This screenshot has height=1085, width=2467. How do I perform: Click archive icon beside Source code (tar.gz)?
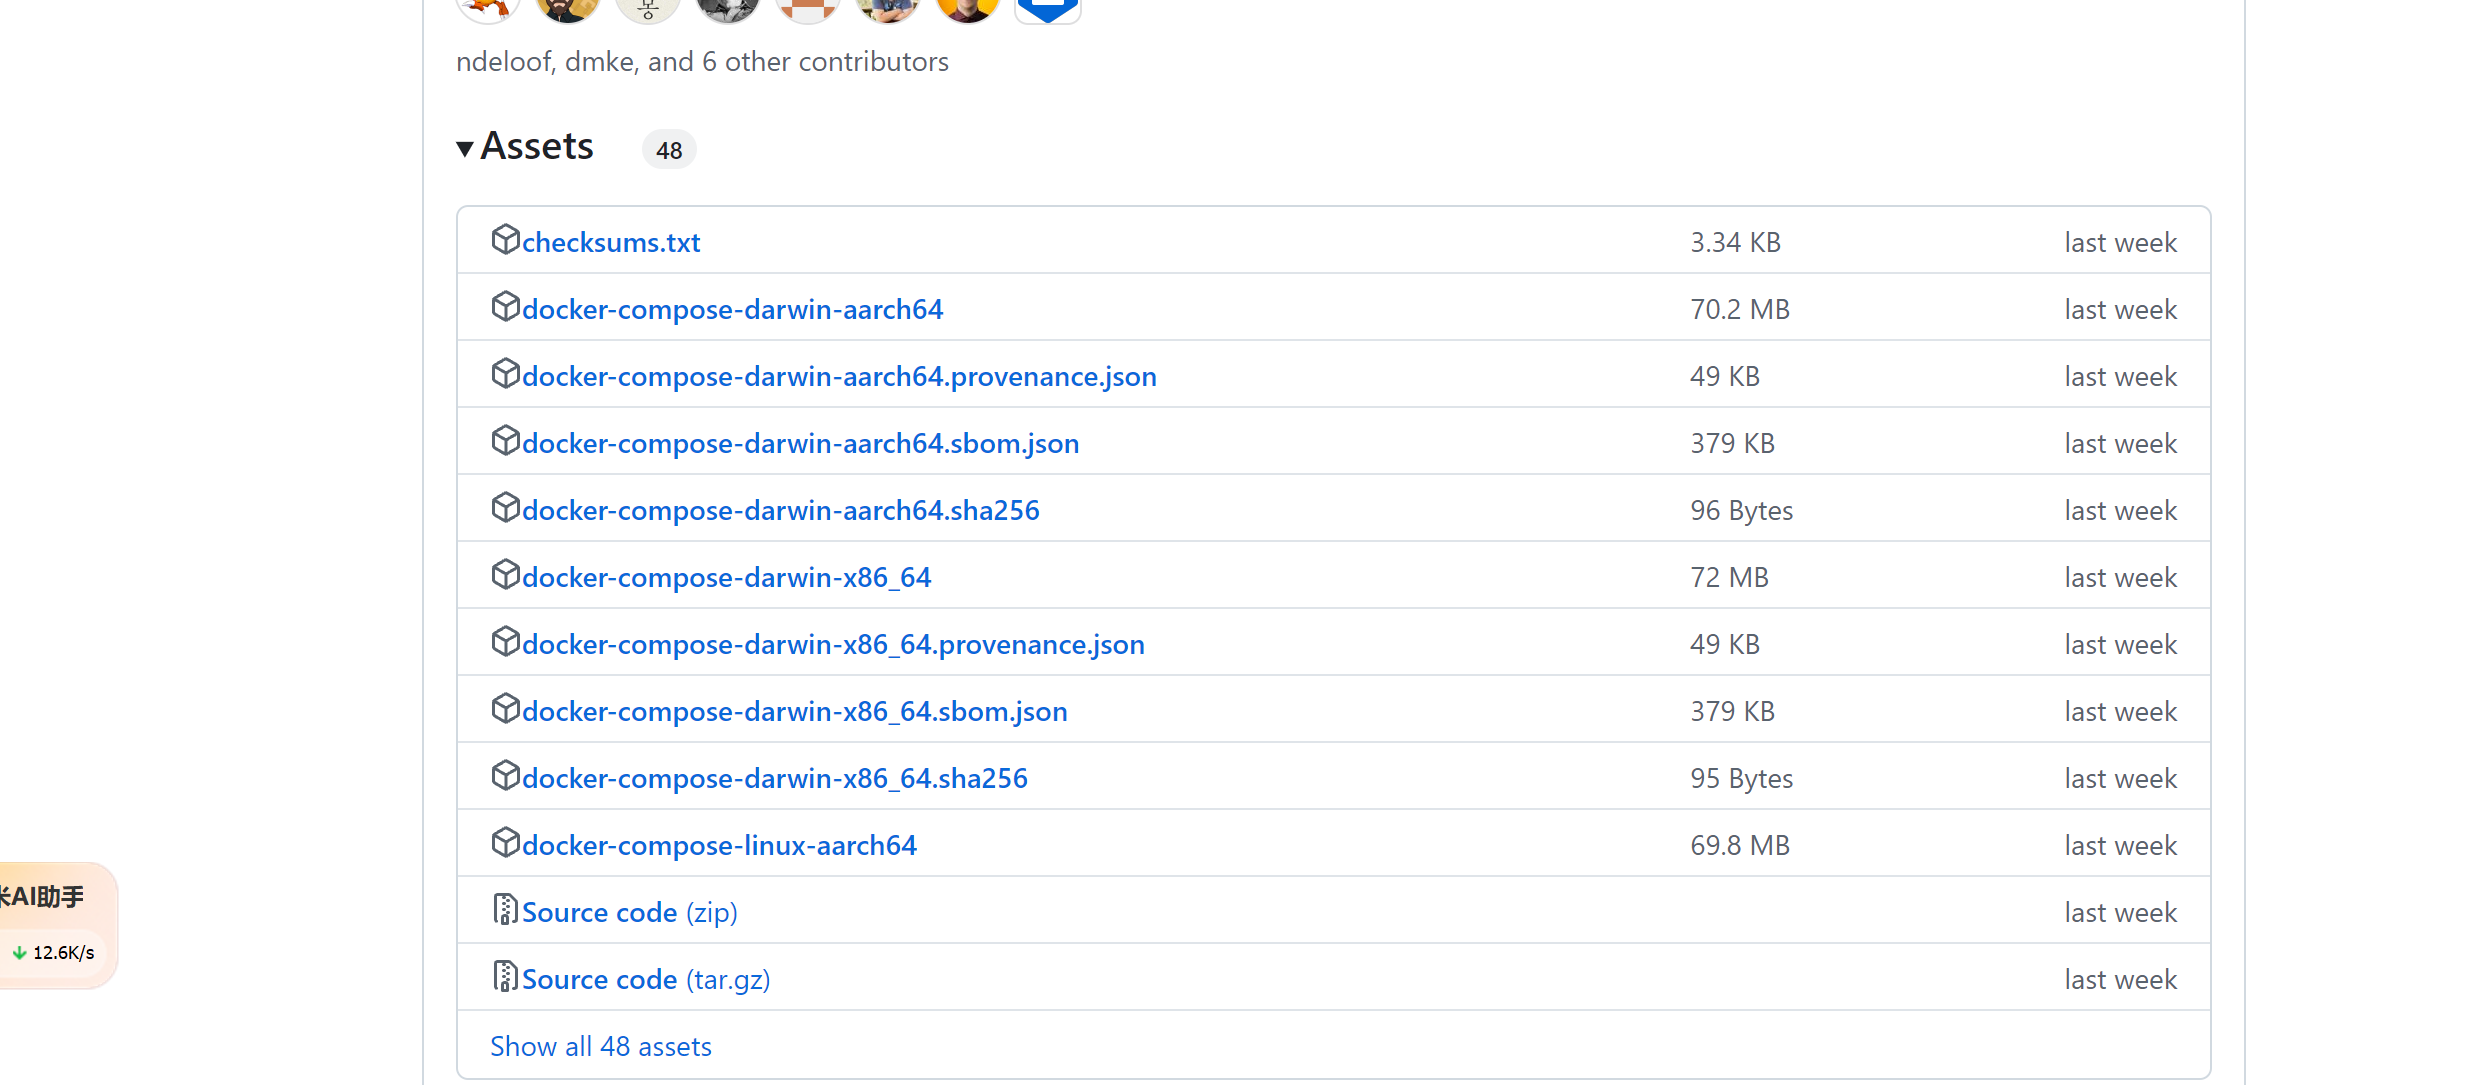point(505,977)
